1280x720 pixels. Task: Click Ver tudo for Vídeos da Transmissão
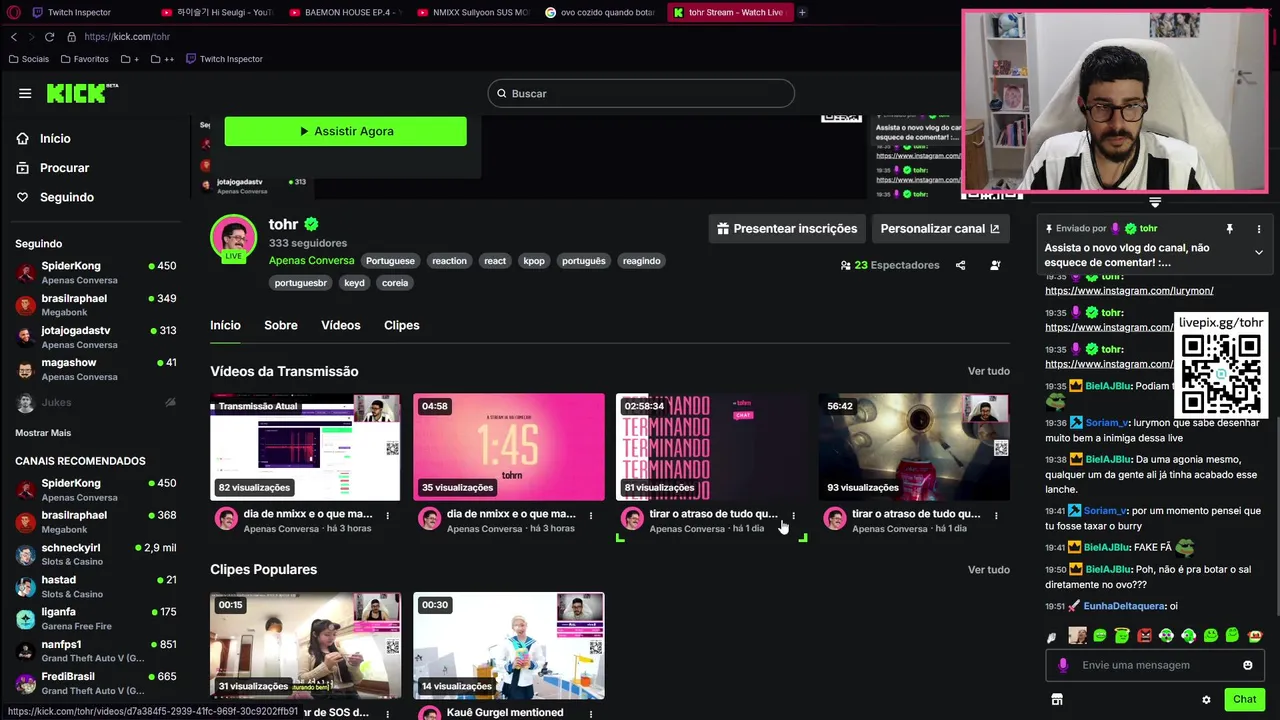point(988,371)
